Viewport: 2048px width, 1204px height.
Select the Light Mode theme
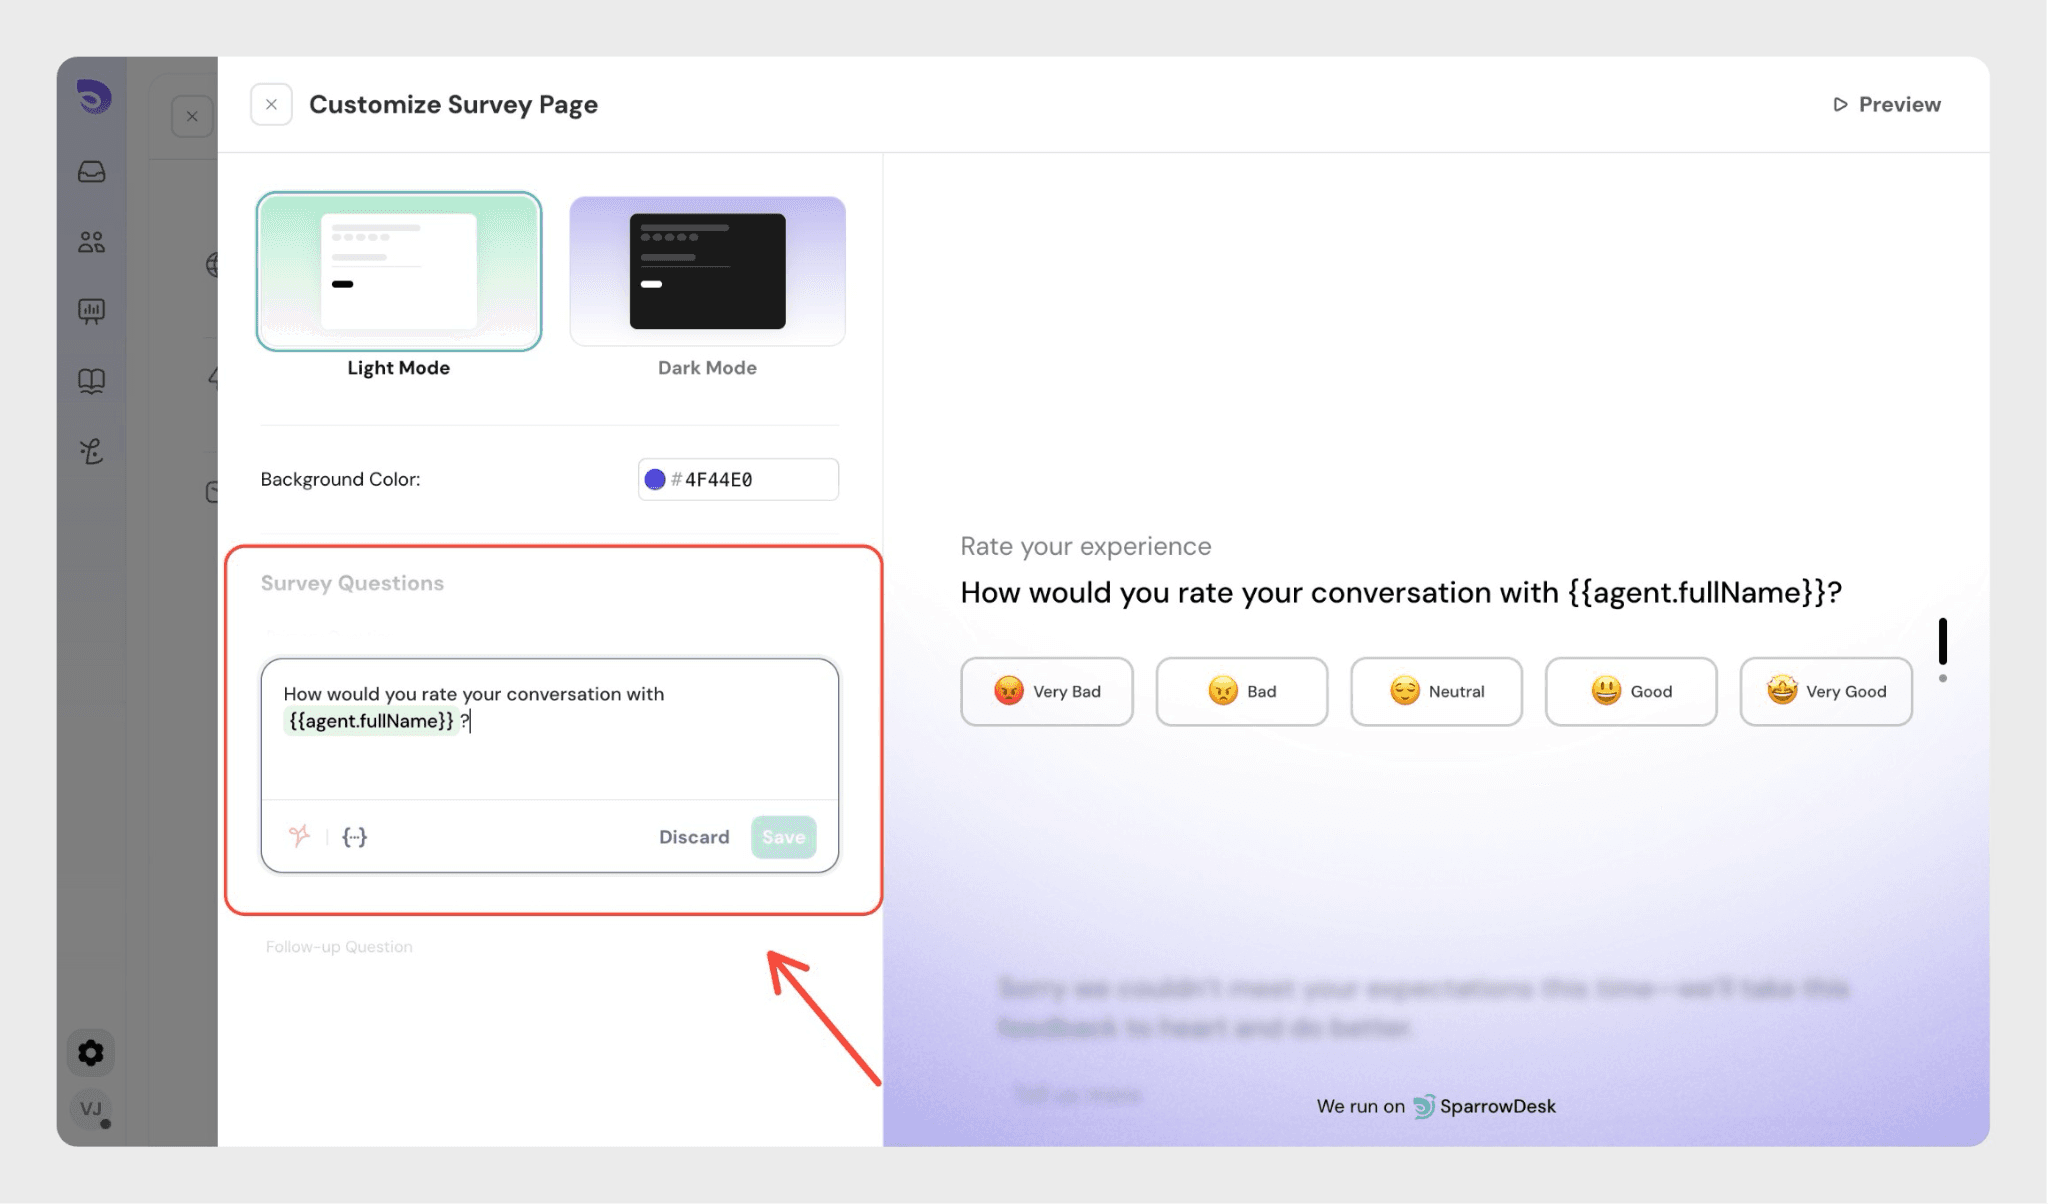(398, 271)
